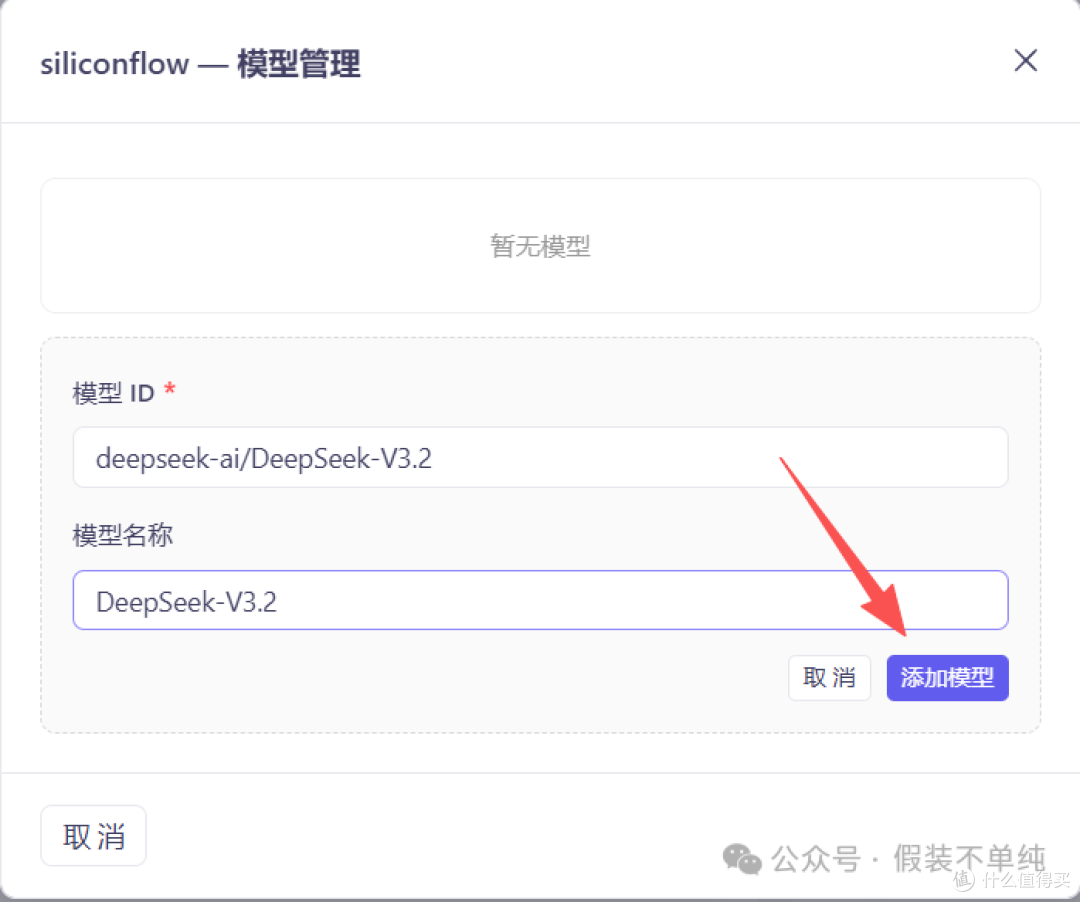Click the bottom-left 取消 dialog button
Viewport: 1080px width, 902px height.
click(94, 836)
